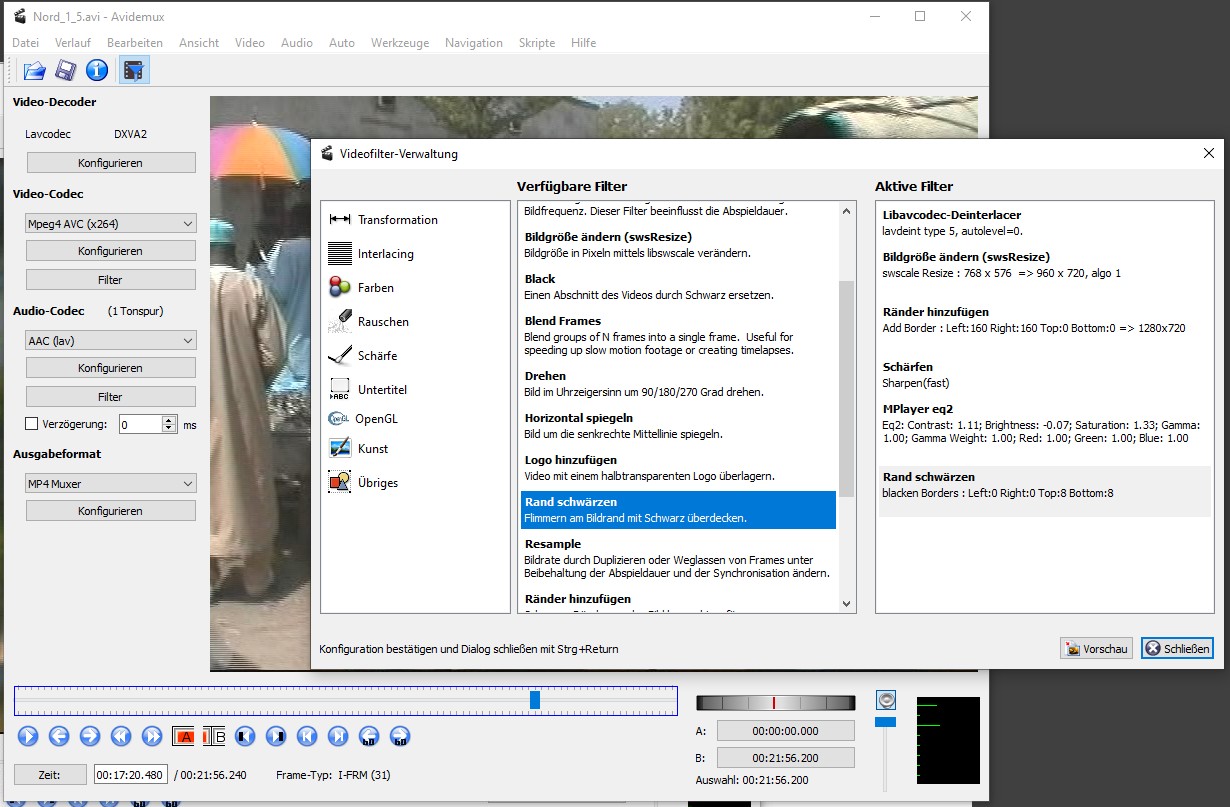This screenshot has width=1230, height=807.
Task: Jump forward 60 seconds
Action: (x=400, y=737)
